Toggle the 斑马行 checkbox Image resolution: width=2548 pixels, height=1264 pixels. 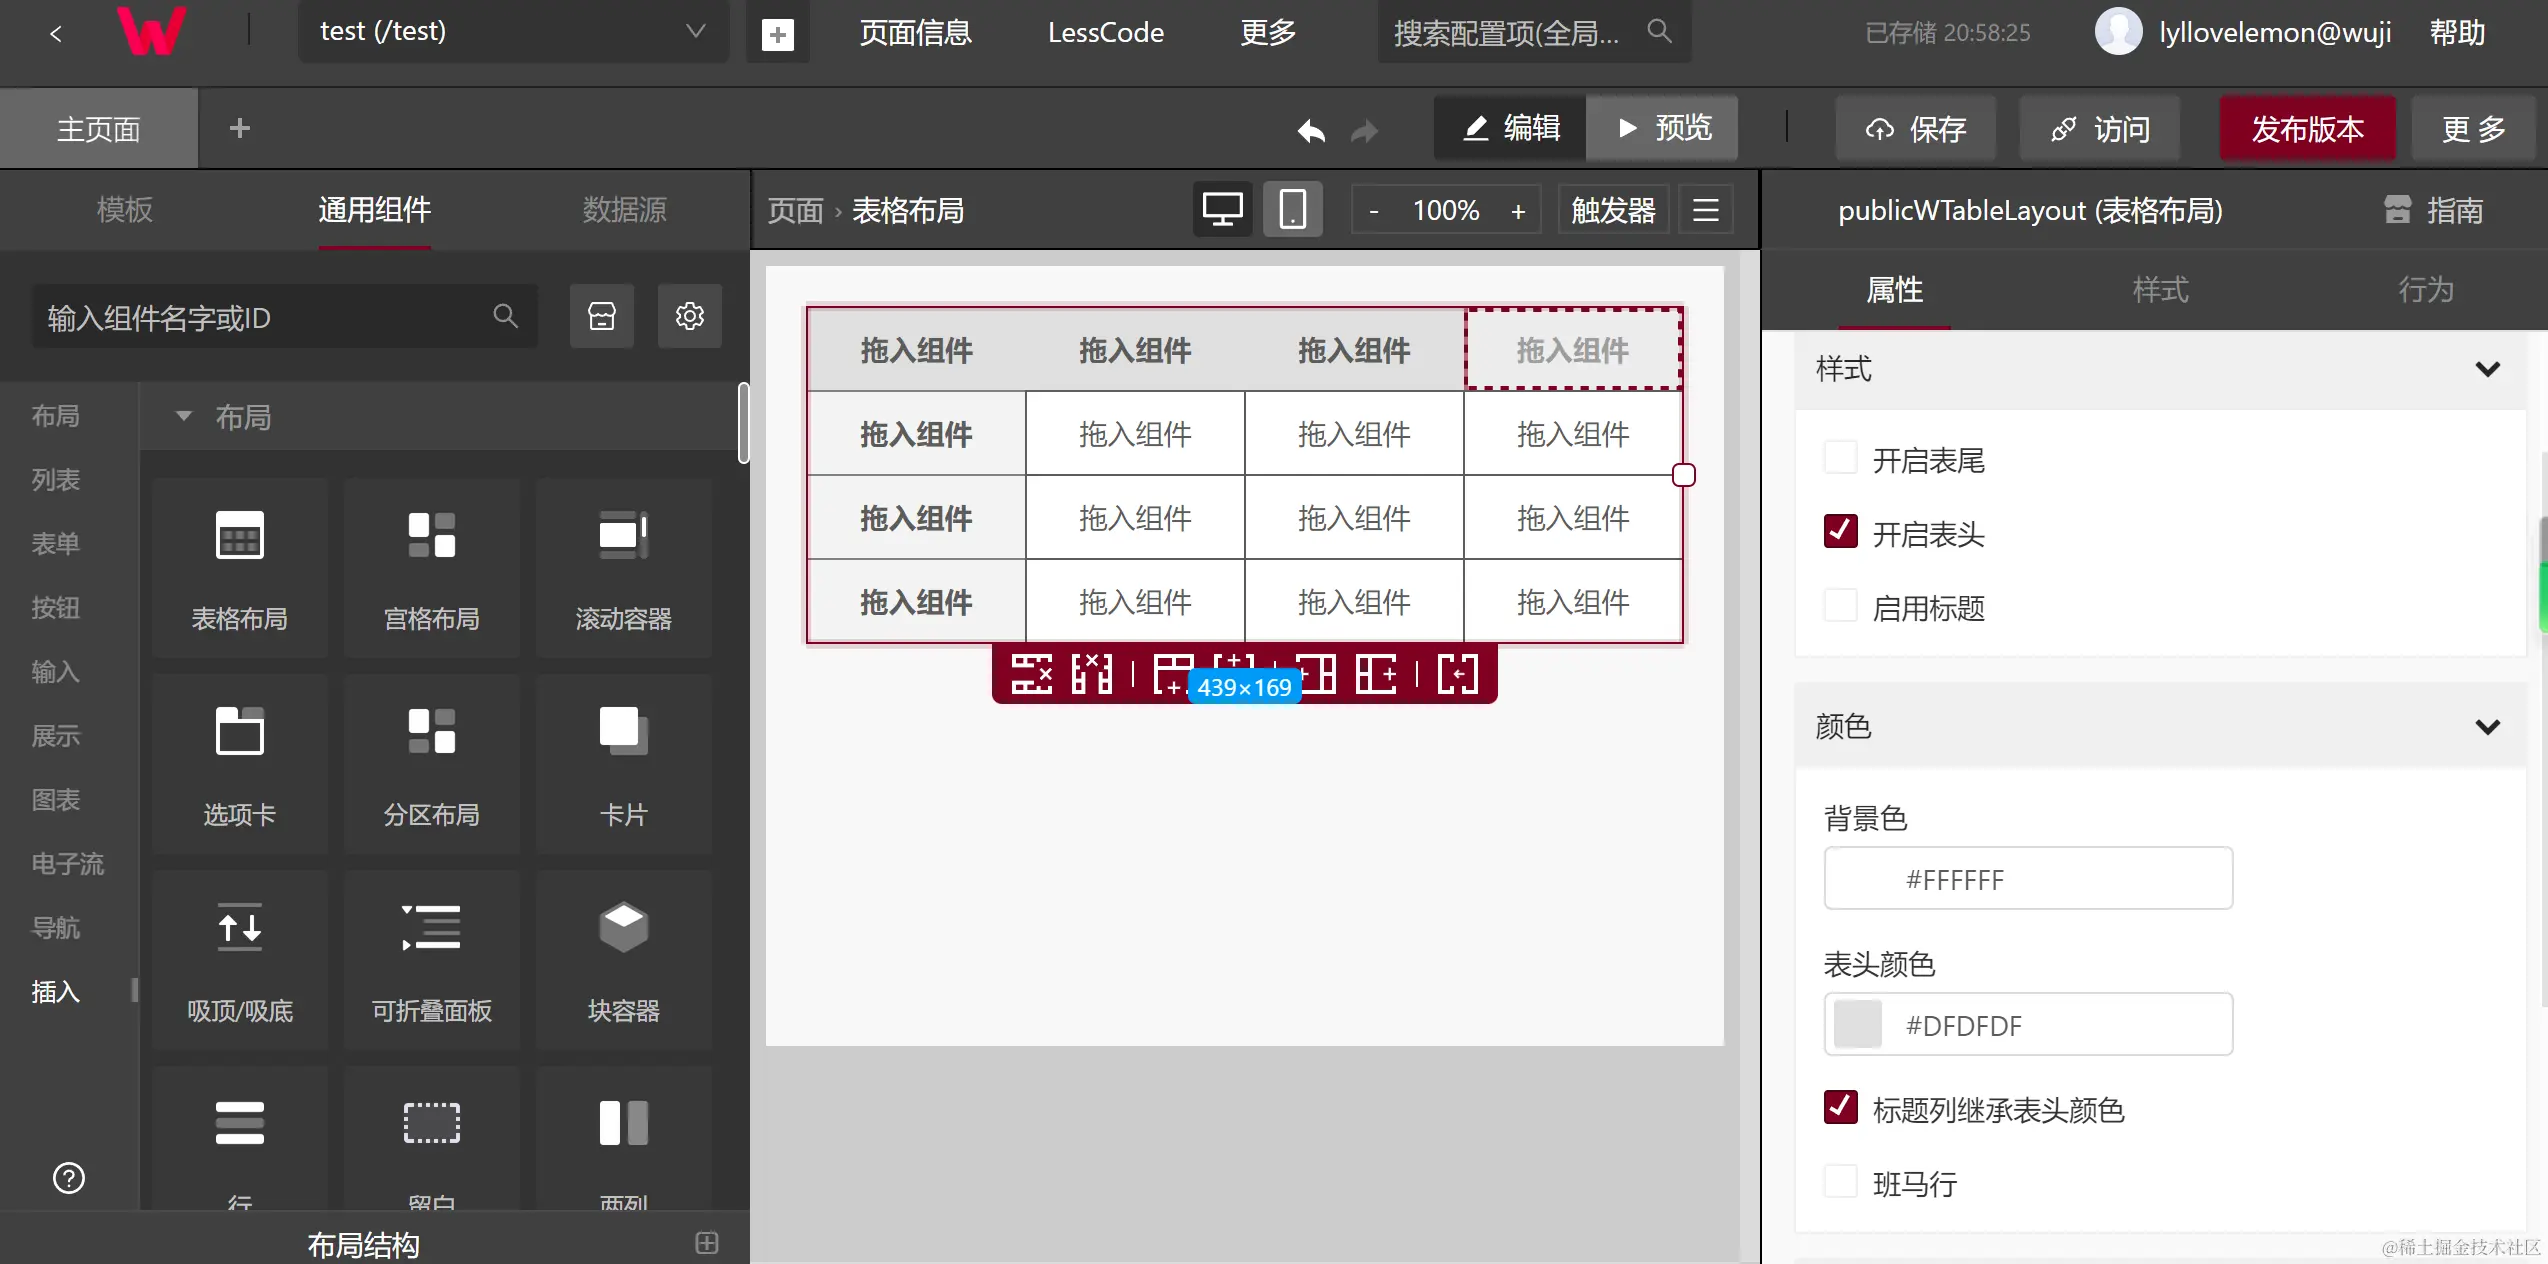[1840, 1182]
